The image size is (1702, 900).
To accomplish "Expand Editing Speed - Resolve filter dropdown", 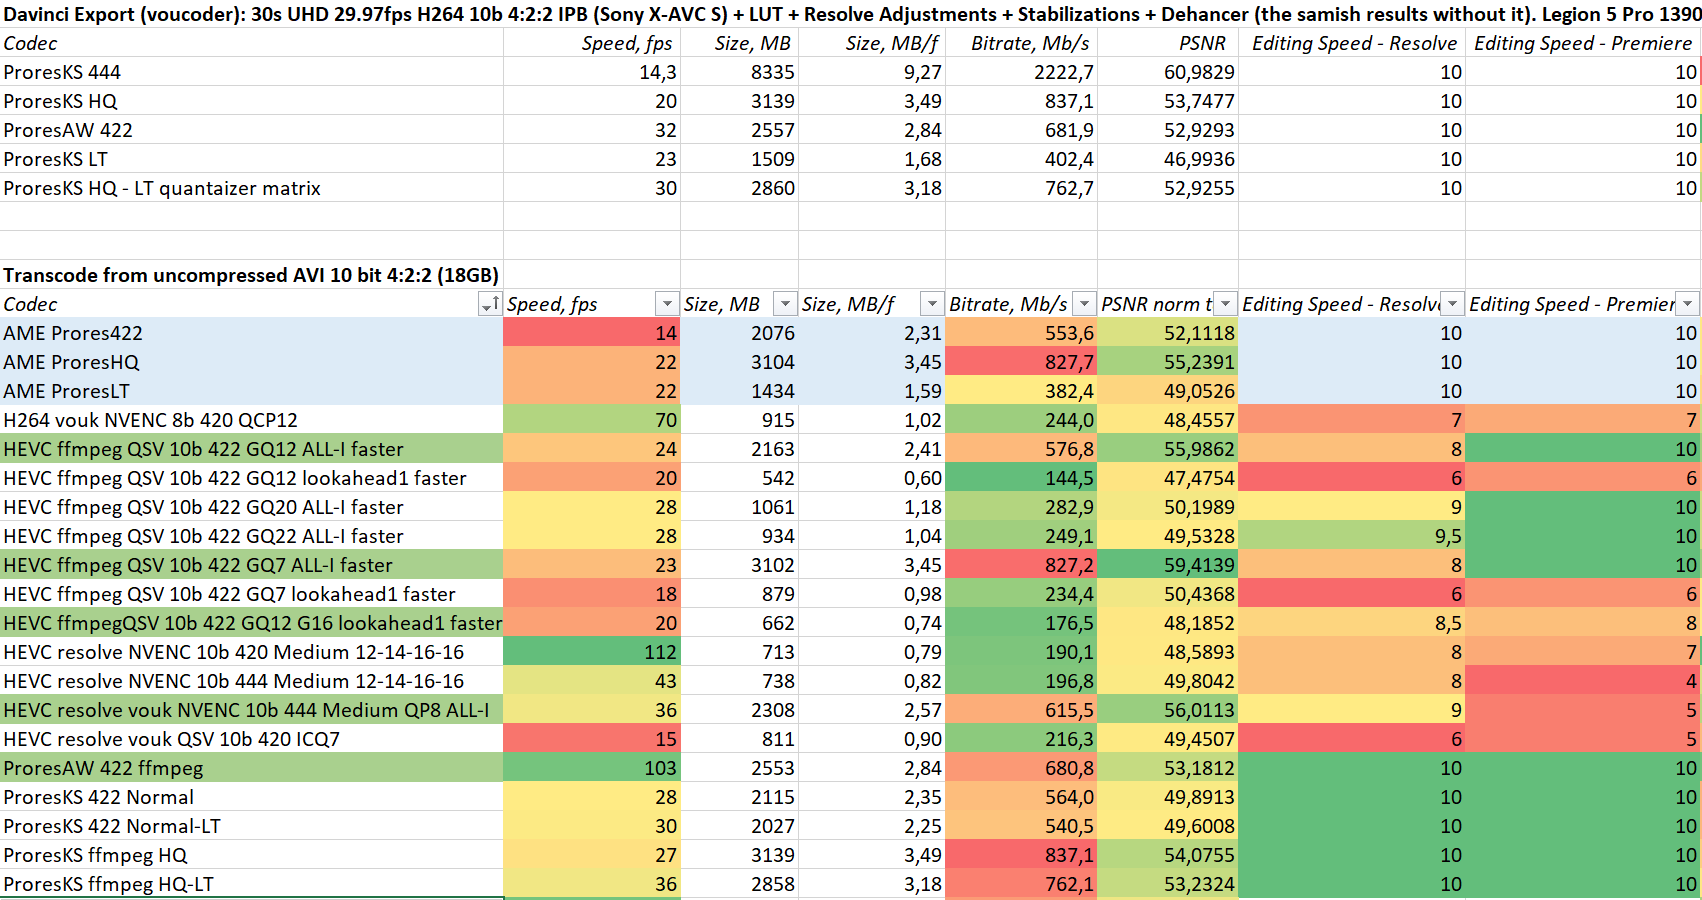I will 1452,304.
